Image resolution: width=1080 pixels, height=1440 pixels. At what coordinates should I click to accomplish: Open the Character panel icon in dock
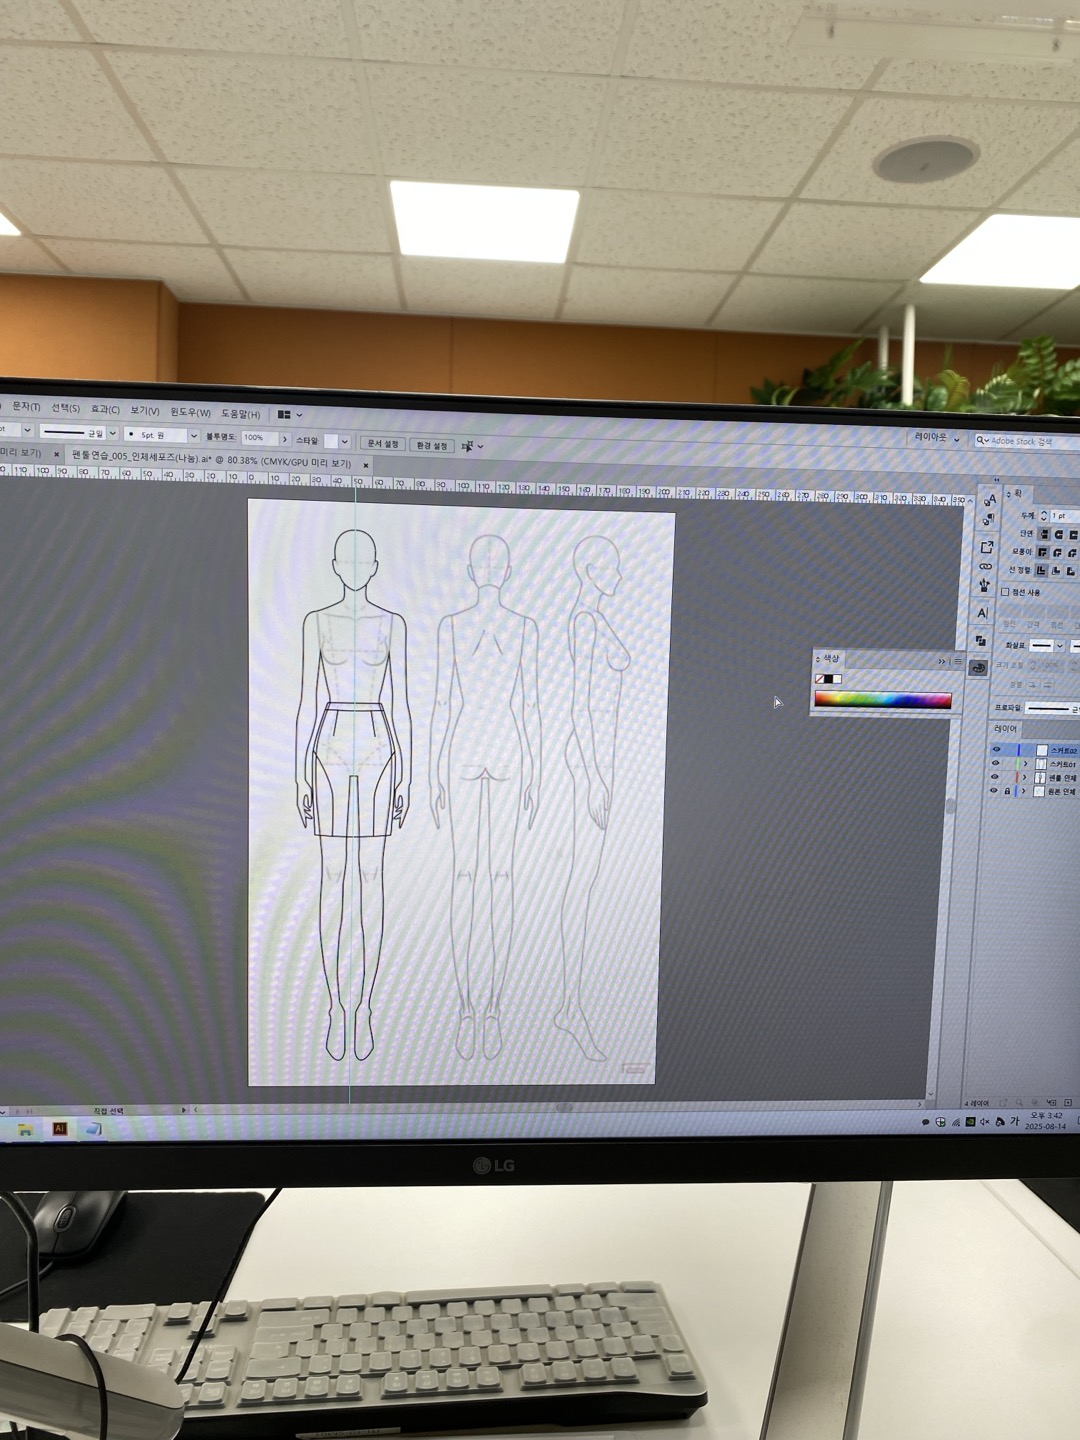click(982, 613)
